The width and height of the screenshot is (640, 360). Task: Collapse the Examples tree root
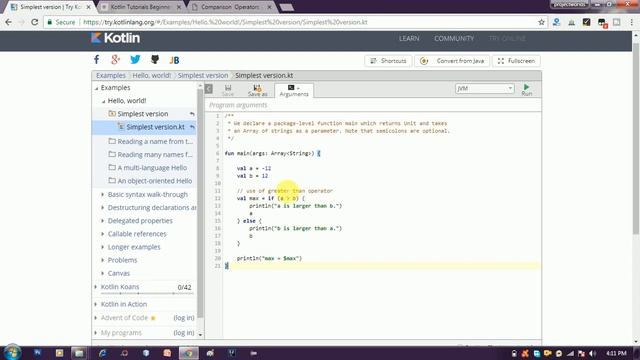coord(97,88)
